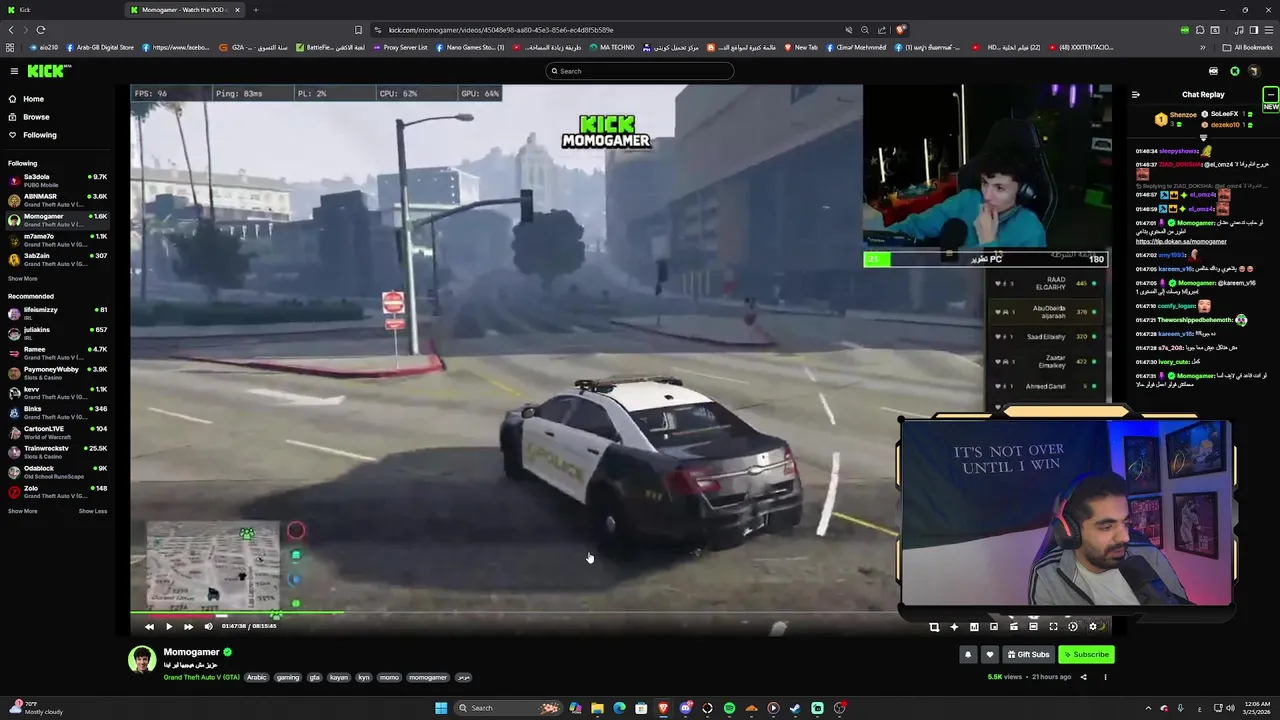Click the gaming tag under stream title
Viewport: 1280px width, 720px height.
[288, 677]
